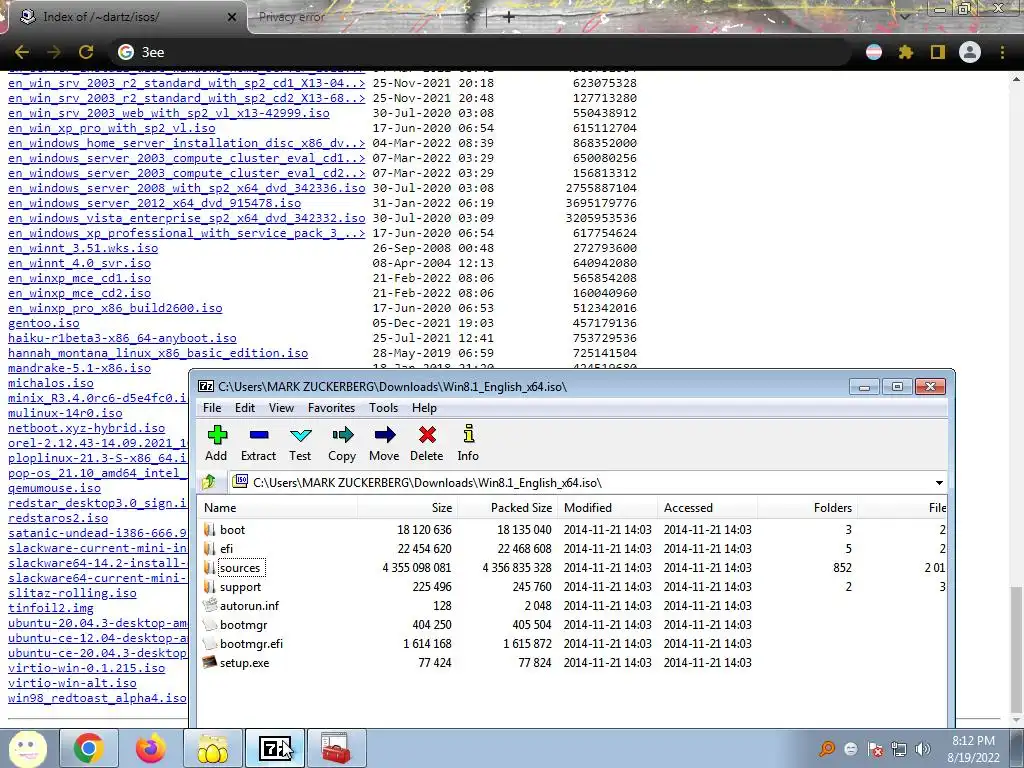Toggle the Chrome side panel icon
1024x768 pixels.
point(937,52)
